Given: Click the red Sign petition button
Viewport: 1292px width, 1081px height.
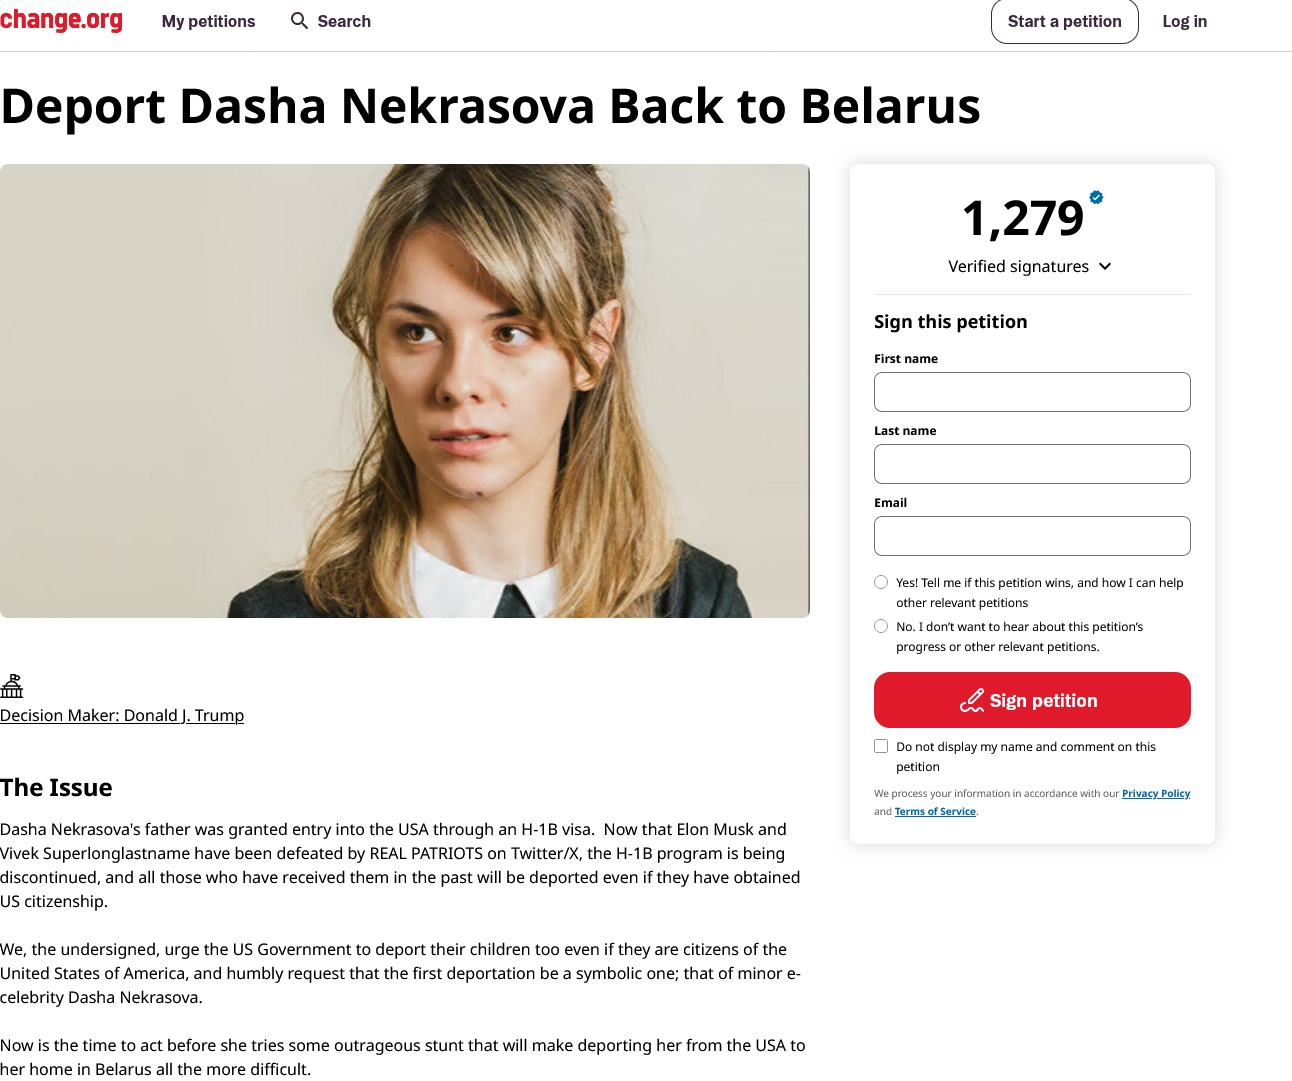Looking at the screenshot, I should click(1032, 700).
